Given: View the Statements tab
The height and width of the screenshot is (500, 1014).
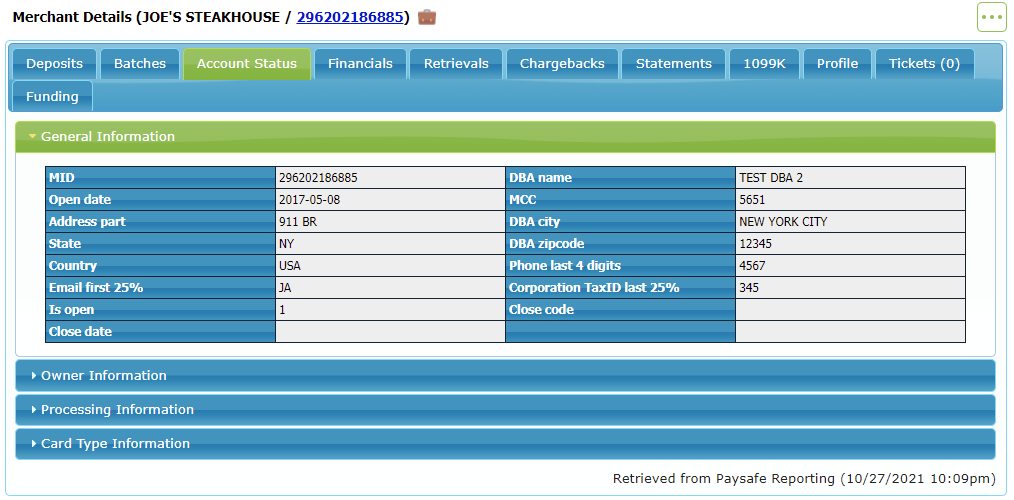Looking at the screenshot, I should pos(673,64).
